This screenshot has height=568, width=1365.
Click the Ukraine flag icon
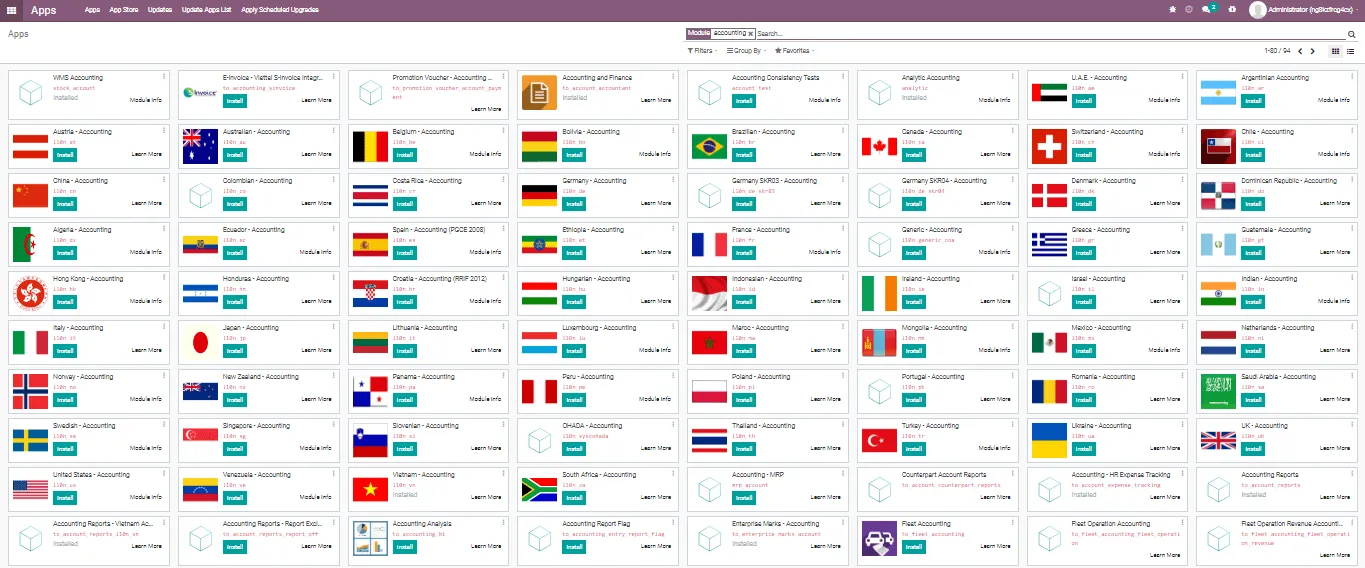click(x=1049, y=441)
